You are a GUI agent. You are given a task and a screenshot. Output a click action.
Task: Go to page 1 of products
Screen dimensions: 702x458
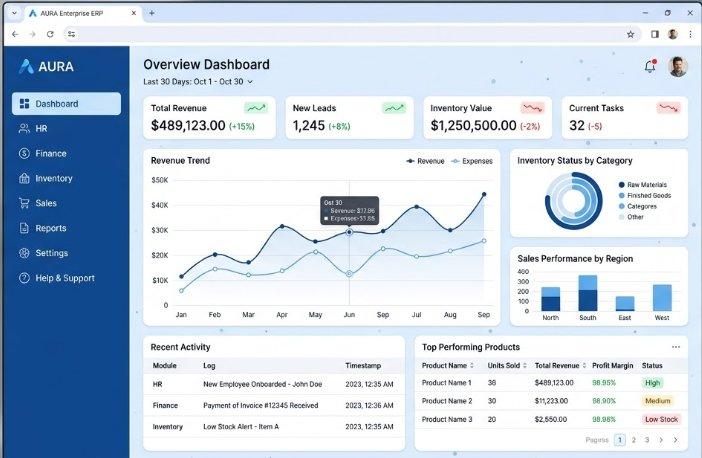click(620, 440)
